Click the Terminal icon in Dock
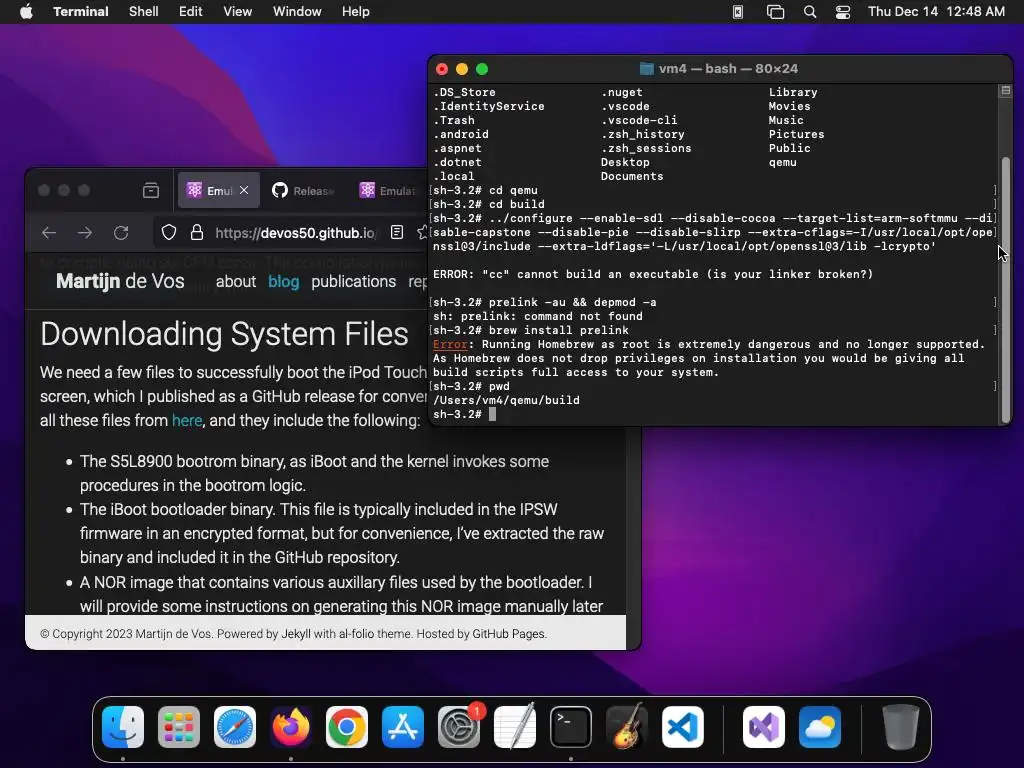The image size is (1024, 768). pos(571,727)
